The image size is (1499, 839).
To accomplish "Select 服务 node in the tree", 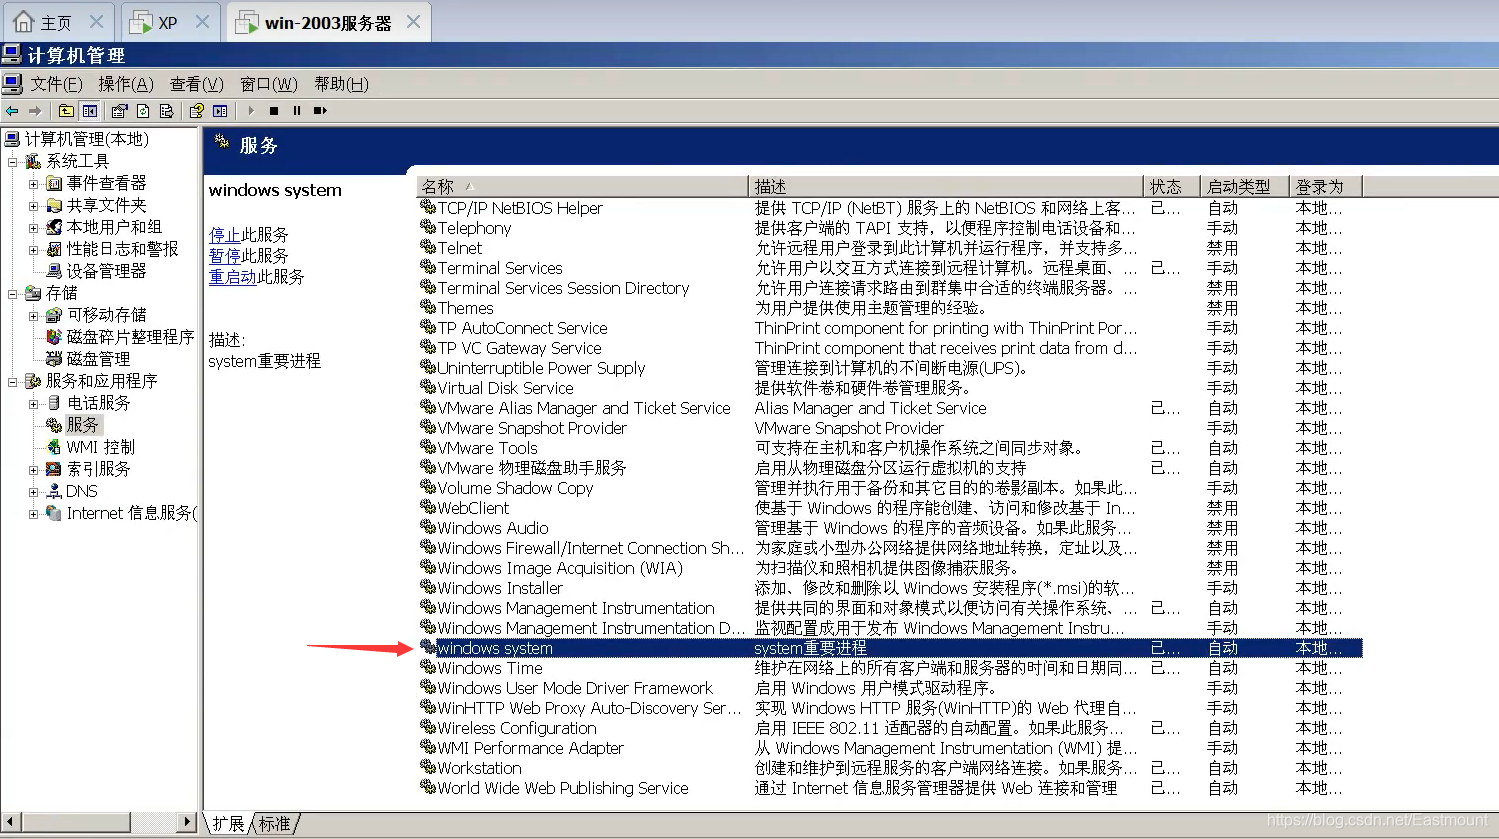I will (x=83, y=425).
